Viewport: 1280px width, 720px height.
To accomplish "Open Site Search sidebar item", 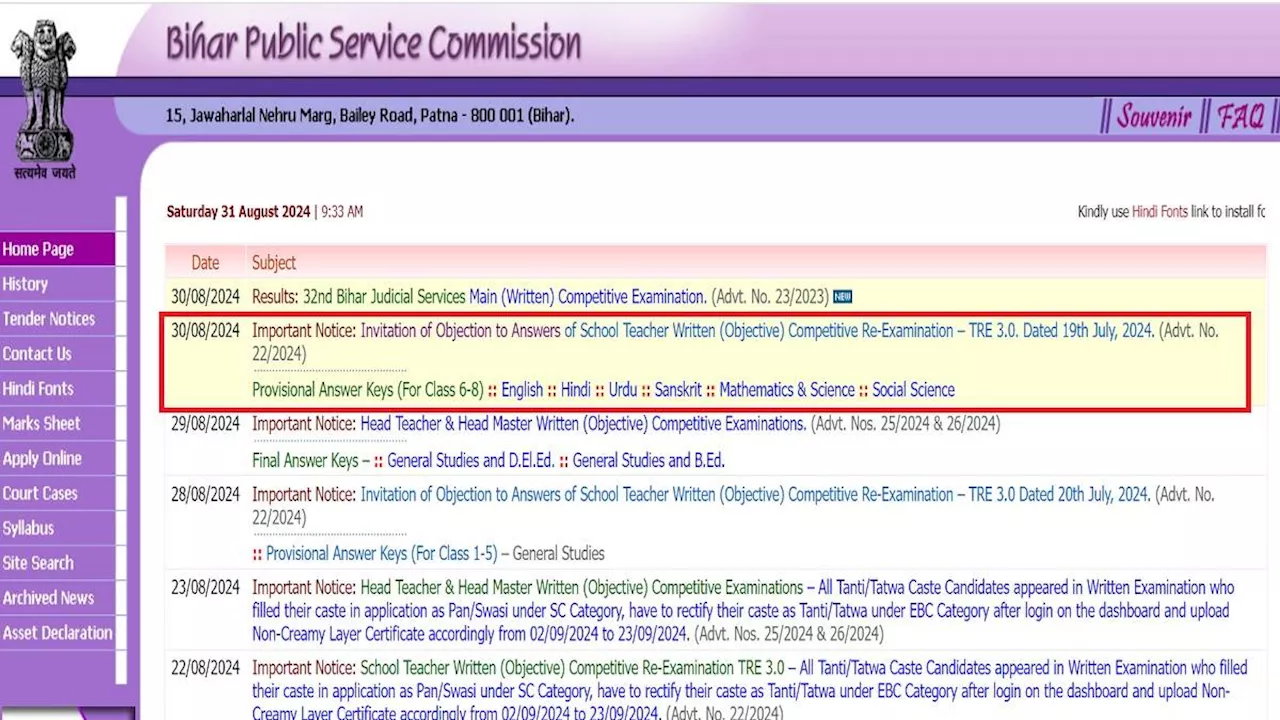I will 57,564.
